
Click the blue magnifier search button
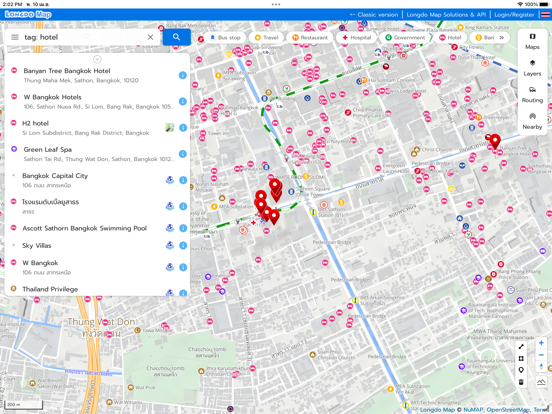[176, 37]
